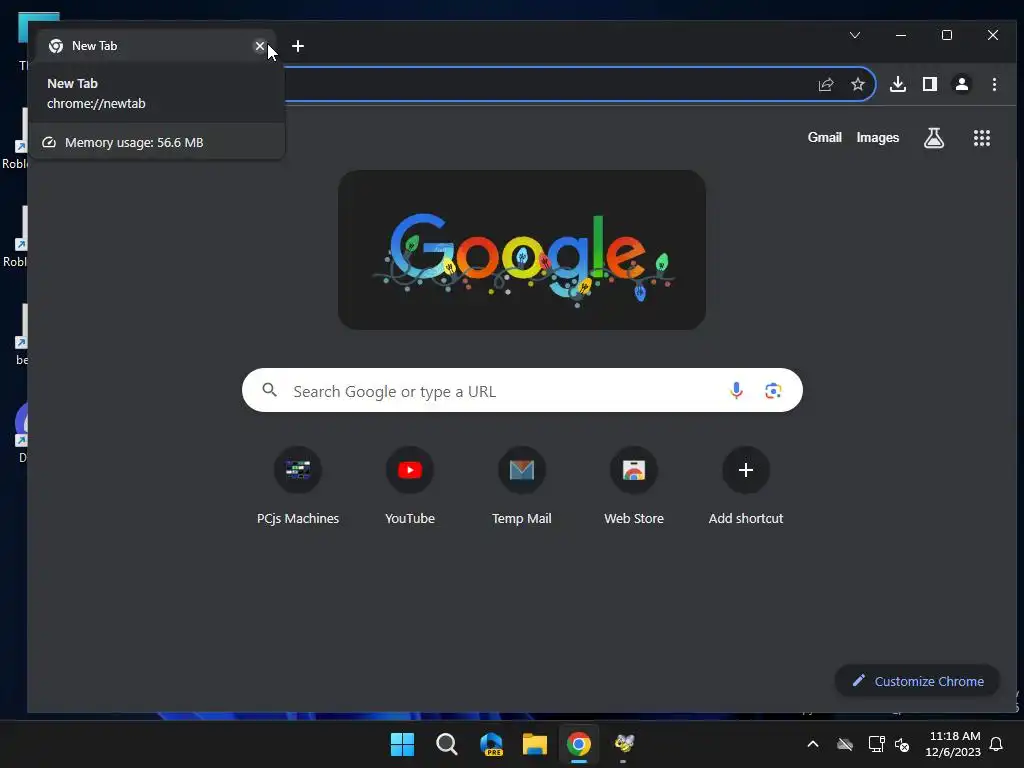Screen dimensions: 1024x768
Task: Bookmark this tab with the star icon
Action: click(x=857, y=84)
